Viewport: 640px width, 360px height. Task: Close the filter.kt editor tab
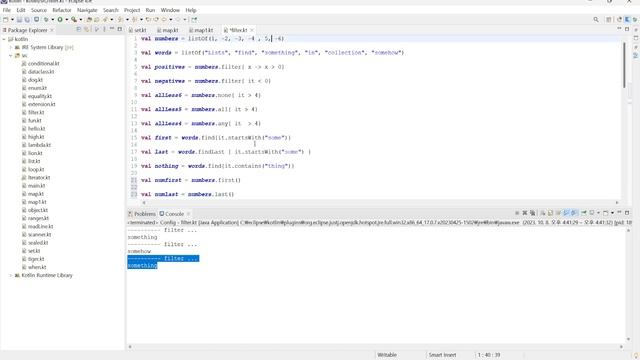click(252, 30)
